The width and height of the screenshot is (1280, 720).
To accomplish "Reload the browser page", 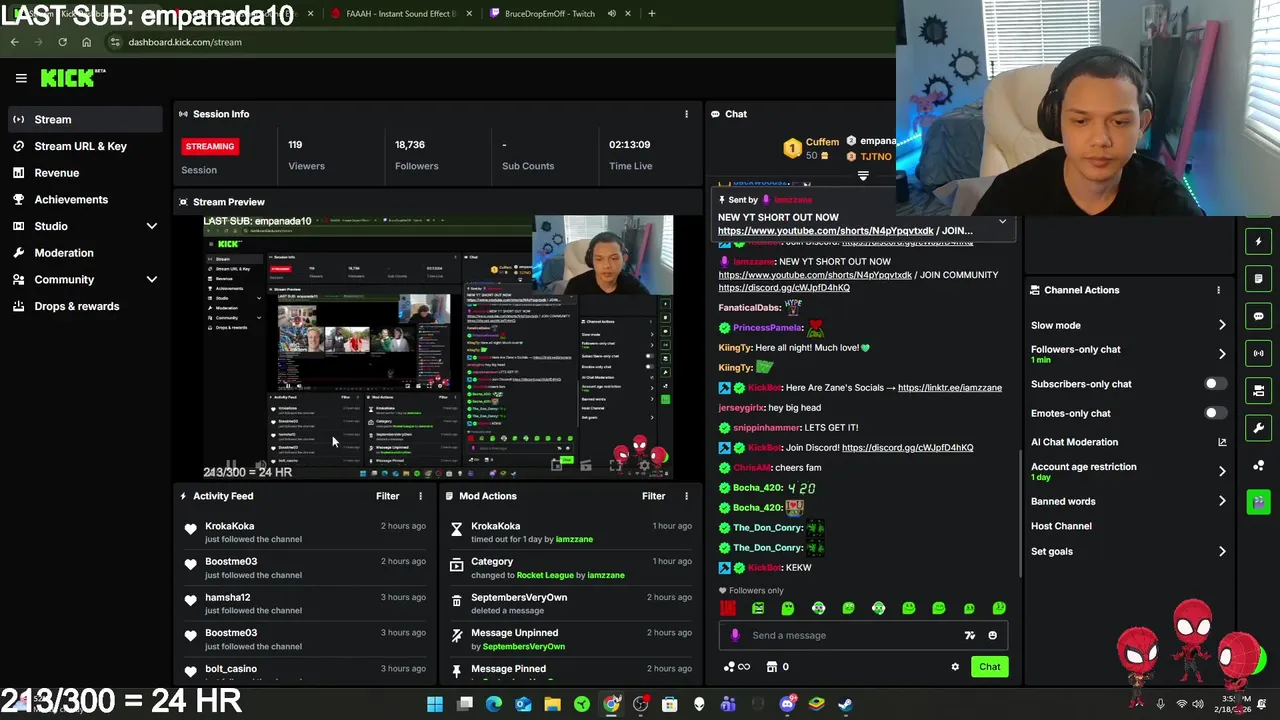I will (x=62, y=42).
